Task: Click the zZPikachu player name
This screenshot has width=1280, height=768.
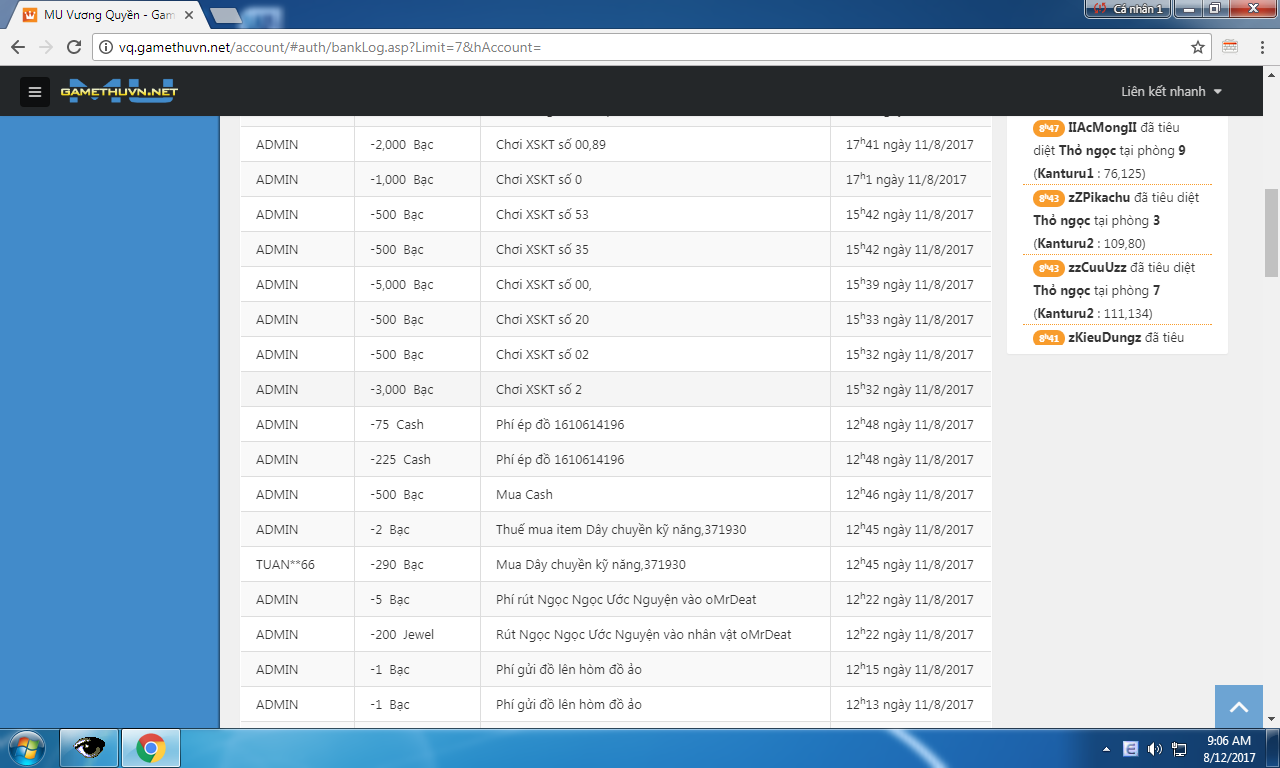Action: [1099, 197]
